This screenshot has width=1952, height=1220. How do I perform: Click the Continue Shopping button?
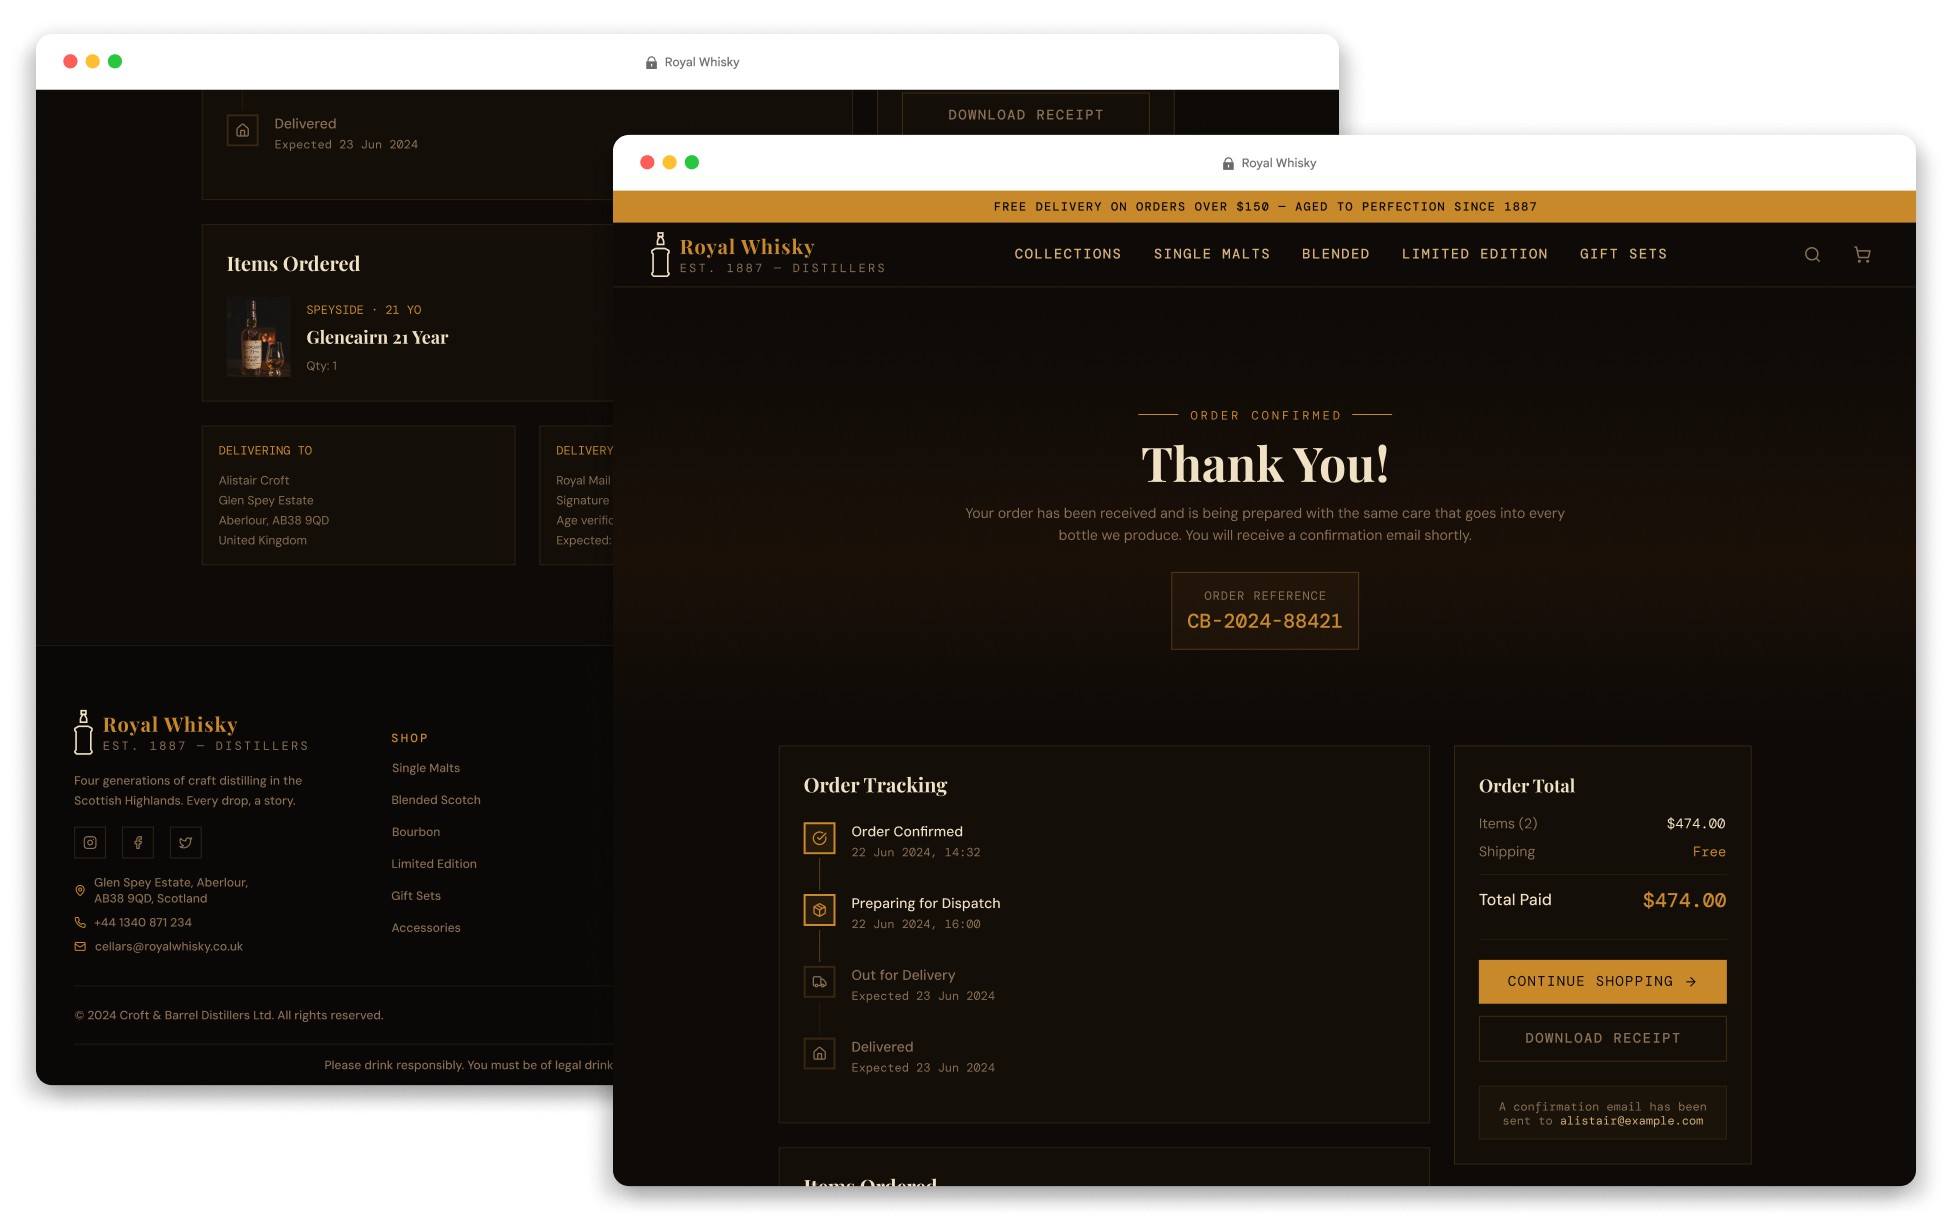pos(1603,982)
